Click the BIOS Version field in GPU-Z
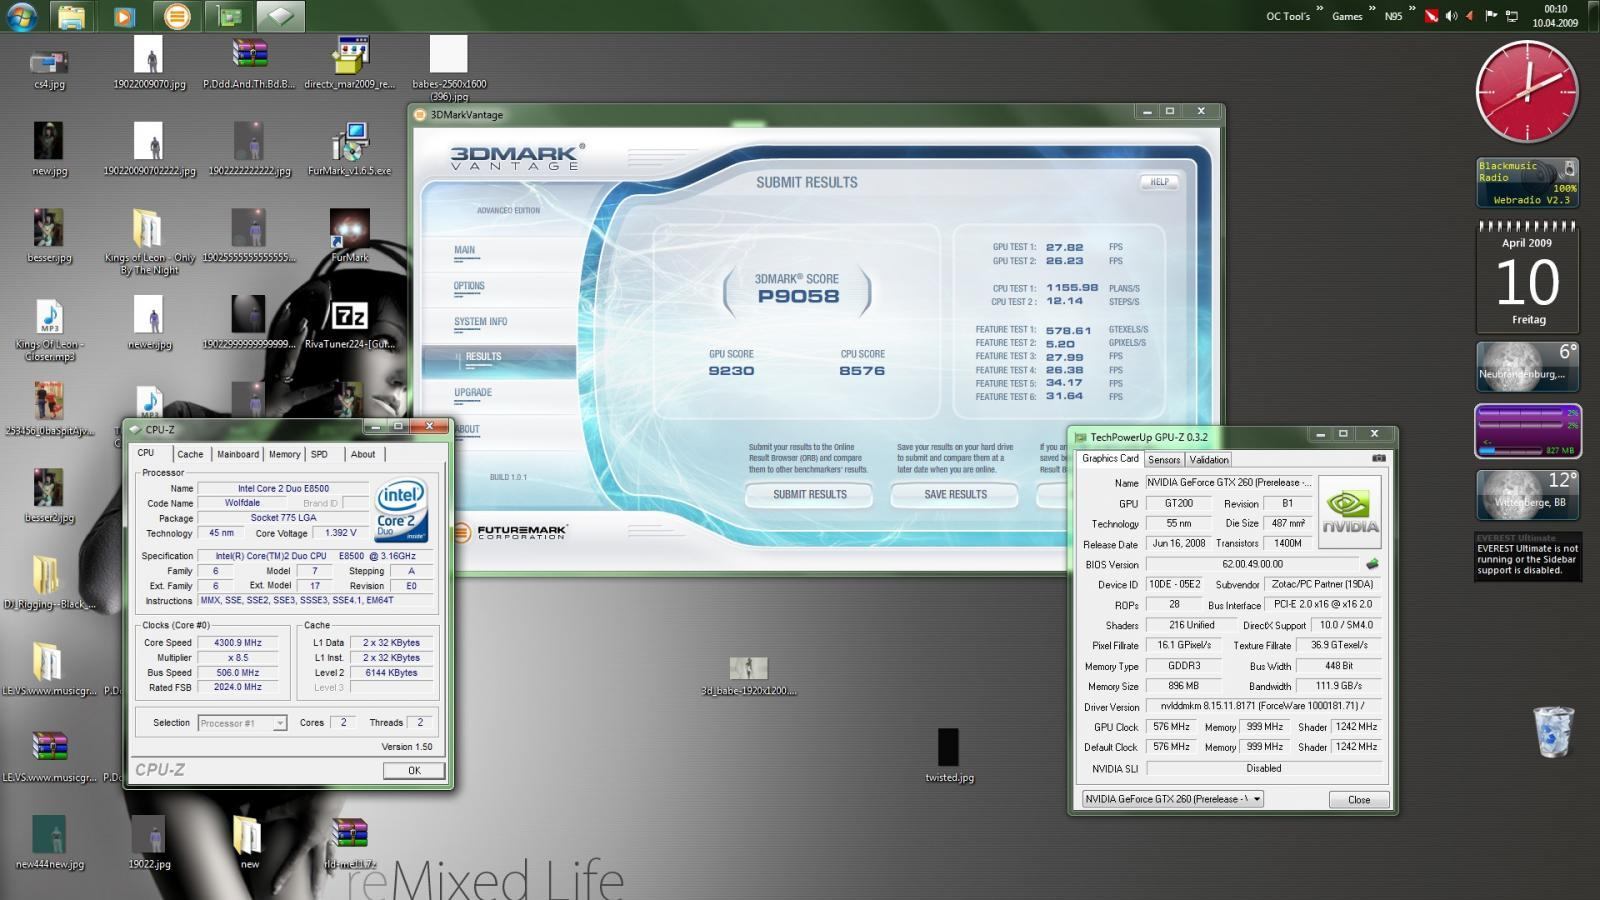Viewport: 1600px width, 900px height. (x=1252, y=564)
